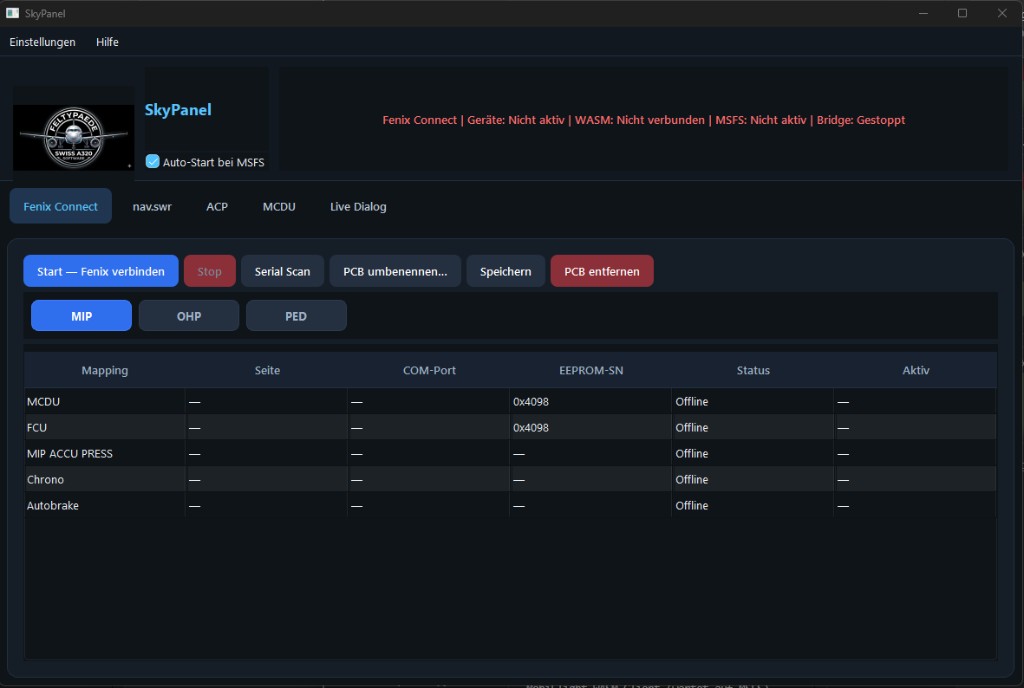Sort by the Mapping column header
The image size is (1024, 688).
[104, 370]
